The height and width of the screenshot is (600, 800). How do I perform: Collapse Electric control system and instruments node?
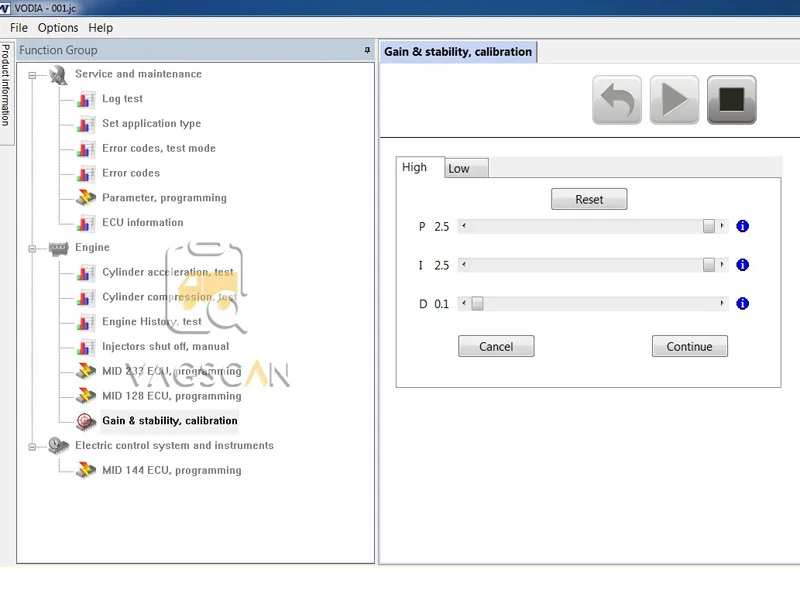[32, 447]
